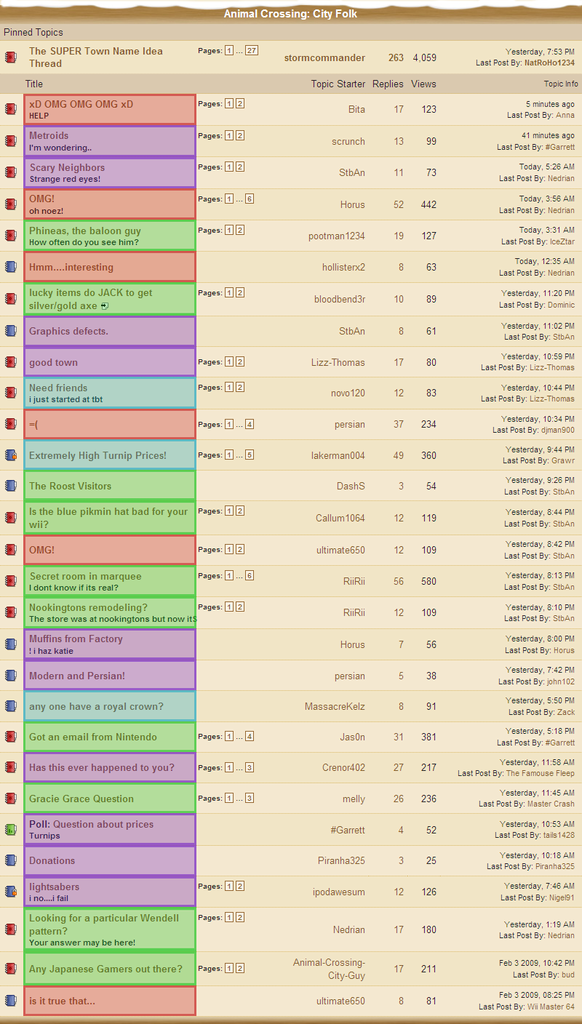Click the pinned topic icon for SUPER Town Name thread
The width and height of the screenshot is (582, 1024).
[x=10, y=58]
